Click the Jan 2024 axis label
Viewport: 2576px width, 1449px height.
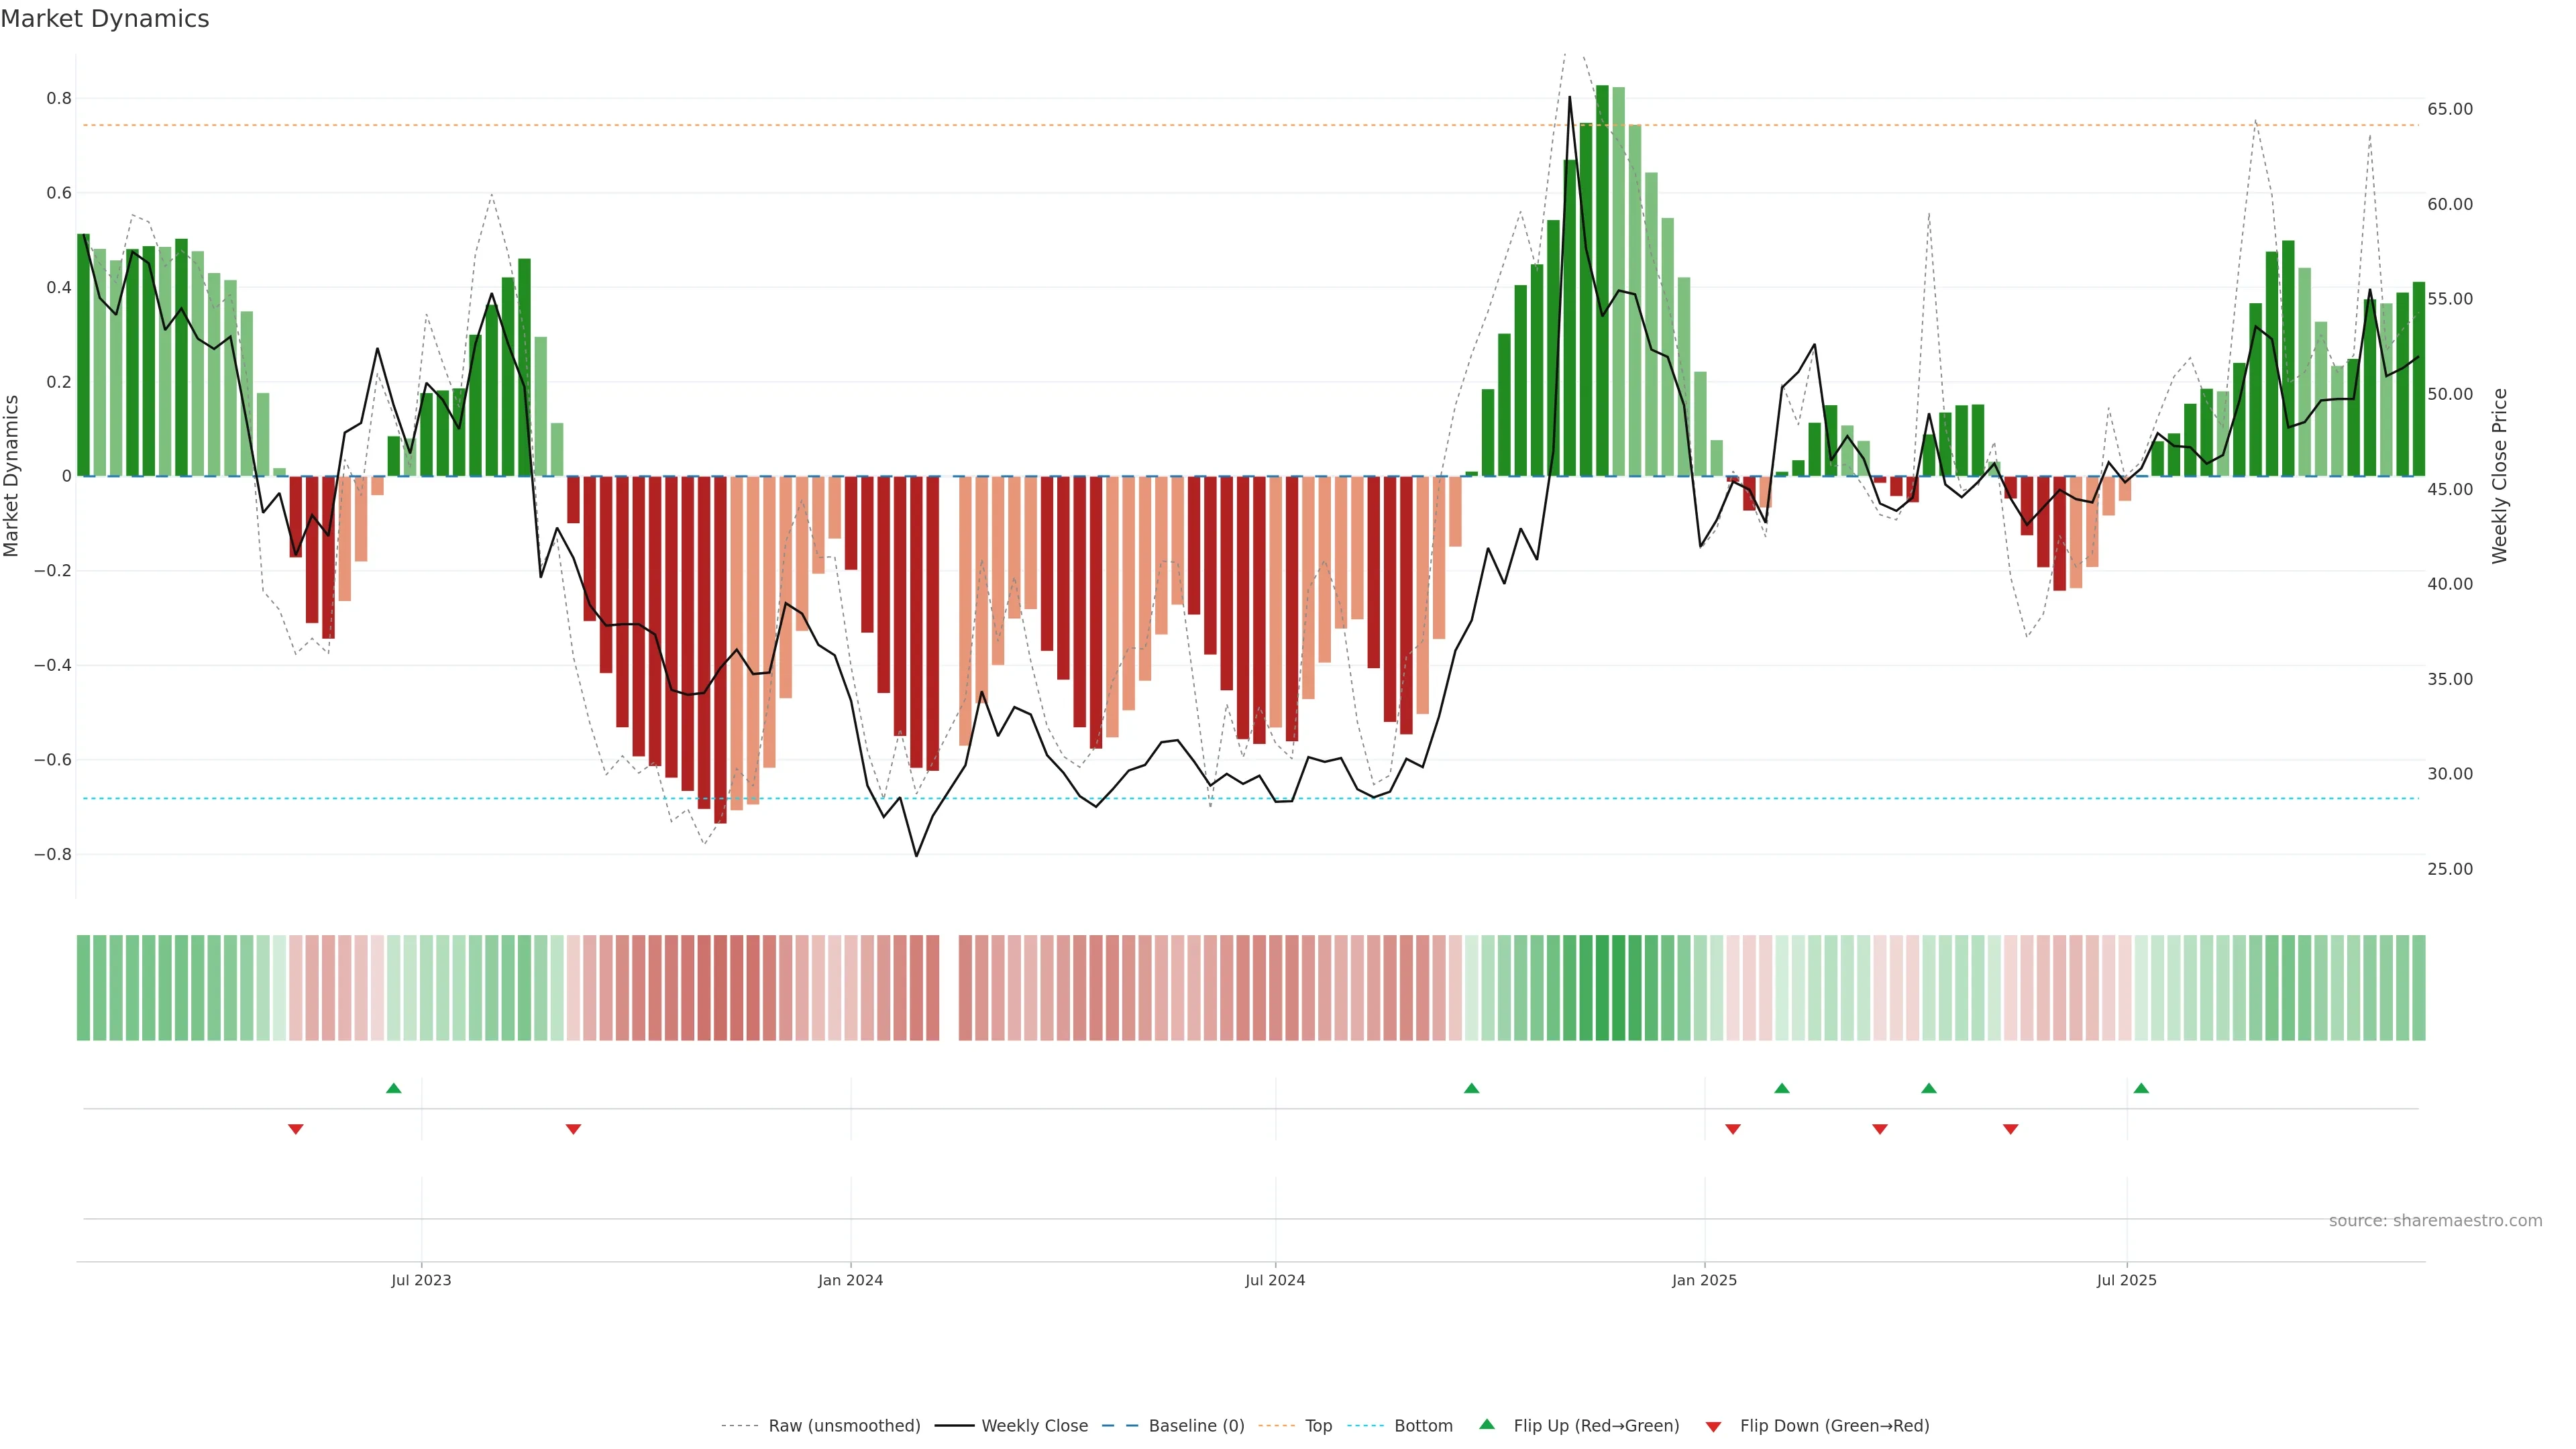click(850, 1280)
